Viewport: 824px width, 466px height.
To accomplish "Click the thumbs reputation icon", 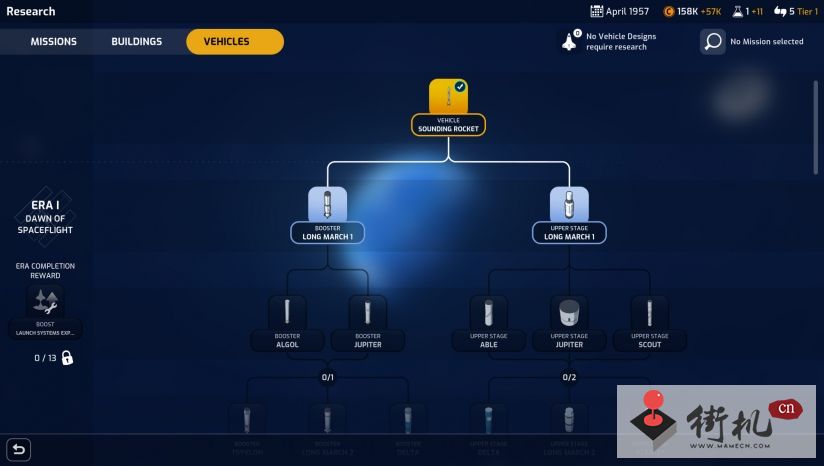I will pyautogui.click(x=780, y=11).
